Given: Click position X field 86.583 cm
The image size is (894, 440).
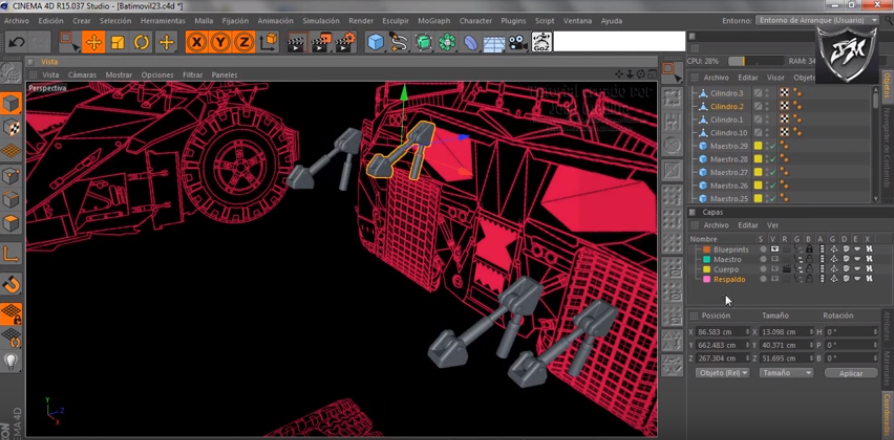Looking at the screenshot, I should click(x=723, y=332).
